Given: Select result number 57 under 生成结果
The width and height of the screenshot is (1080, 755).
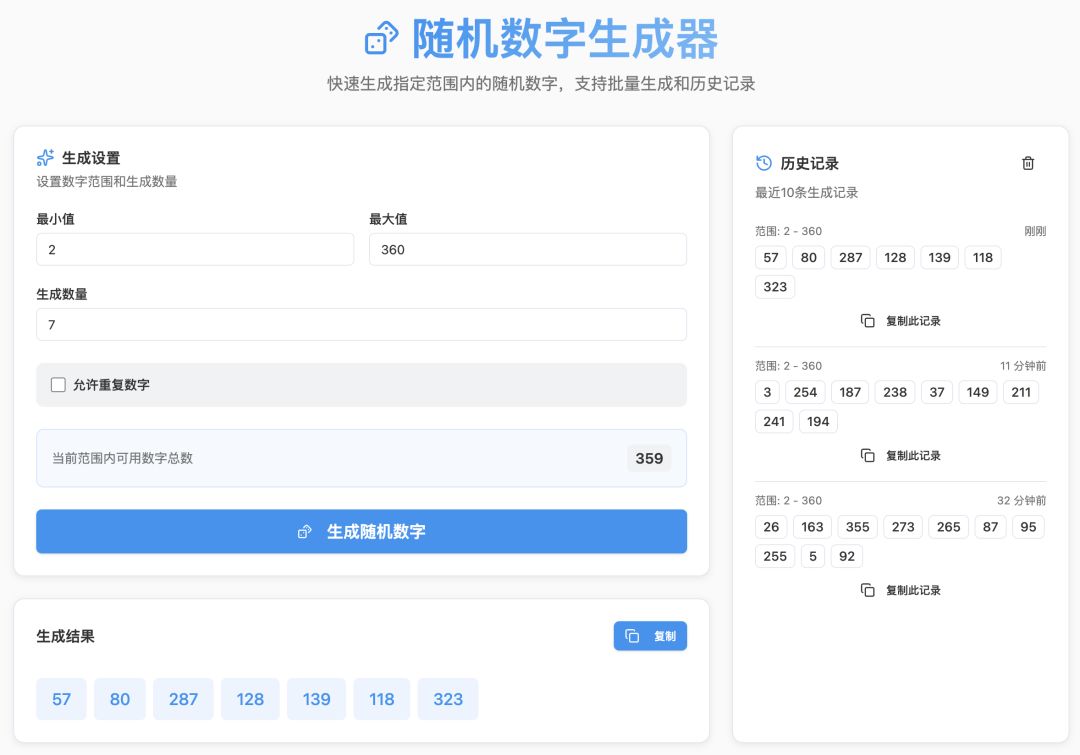Looking at the screenshot, I should pyautogui.click(x=61, y=699).
